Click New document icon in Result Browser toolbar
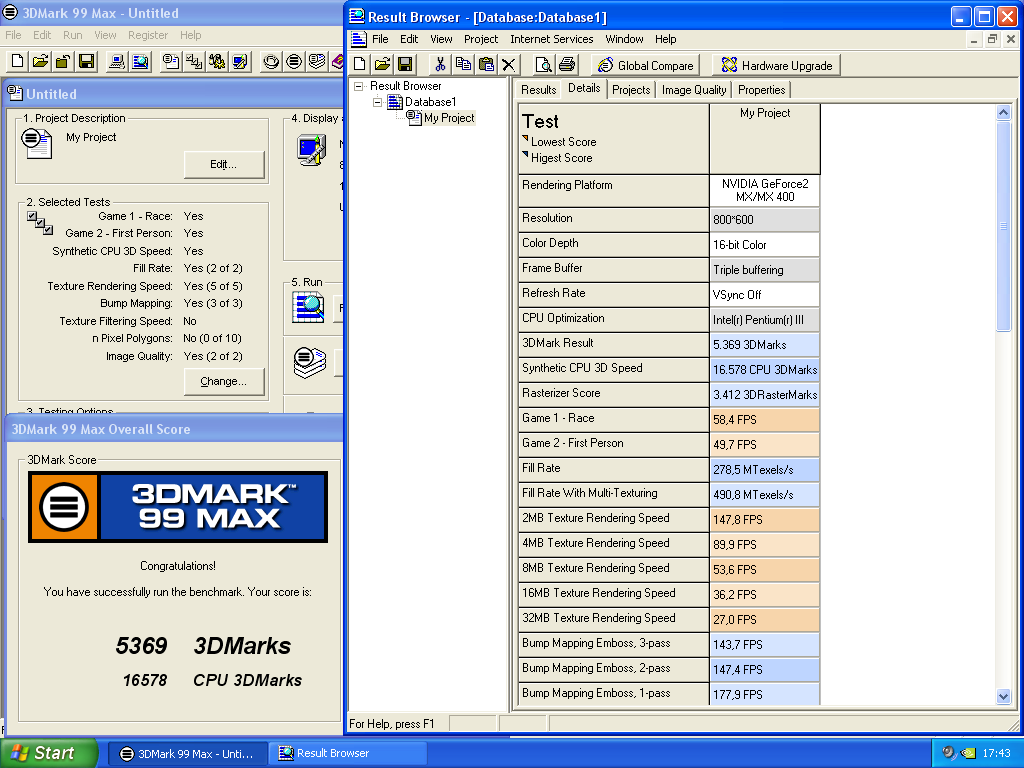Screen dimensions: 1024x768 pos(360,64)
